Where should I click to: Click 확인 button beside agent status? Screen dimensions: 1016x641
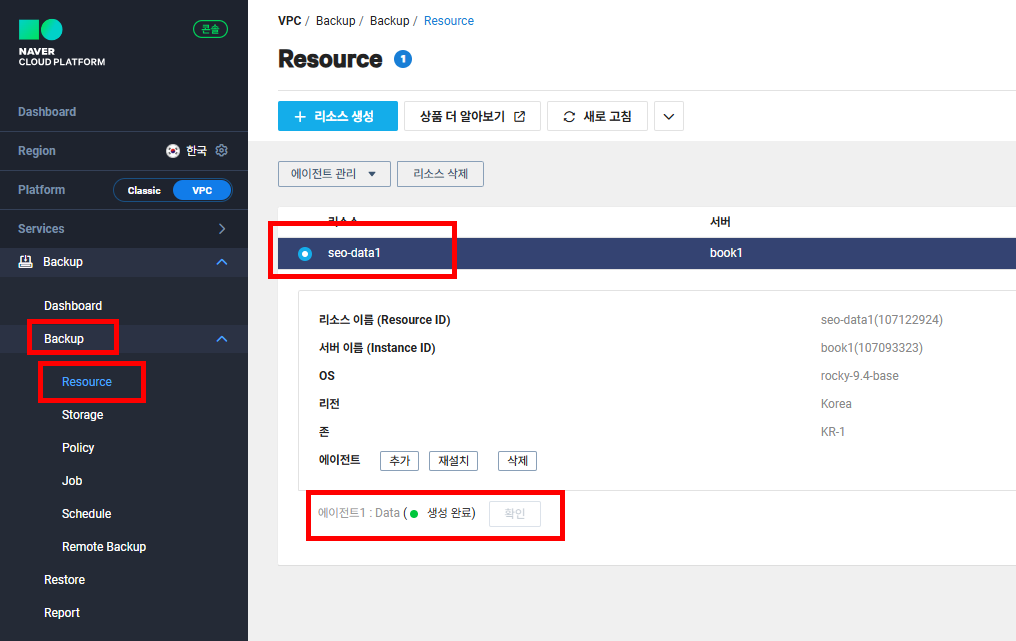[514, 513]
